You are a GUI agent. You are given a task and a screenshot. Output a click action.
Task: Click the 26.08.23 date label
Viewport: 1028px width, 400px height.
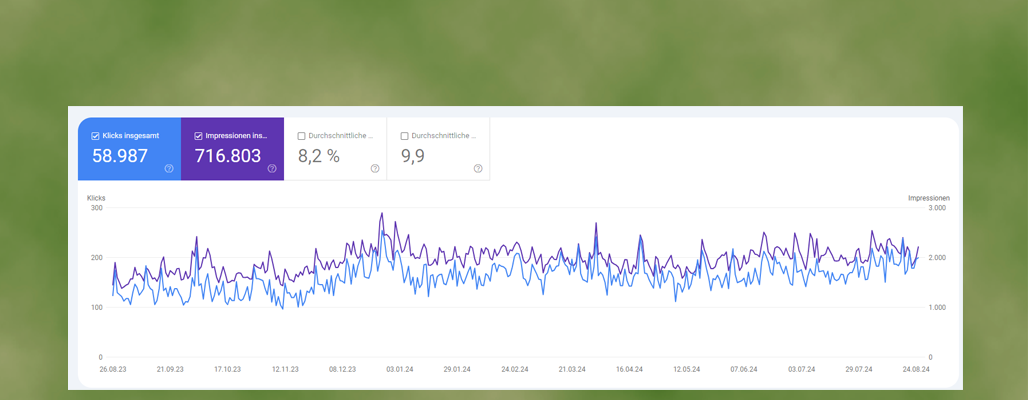(x=113, y=369)
